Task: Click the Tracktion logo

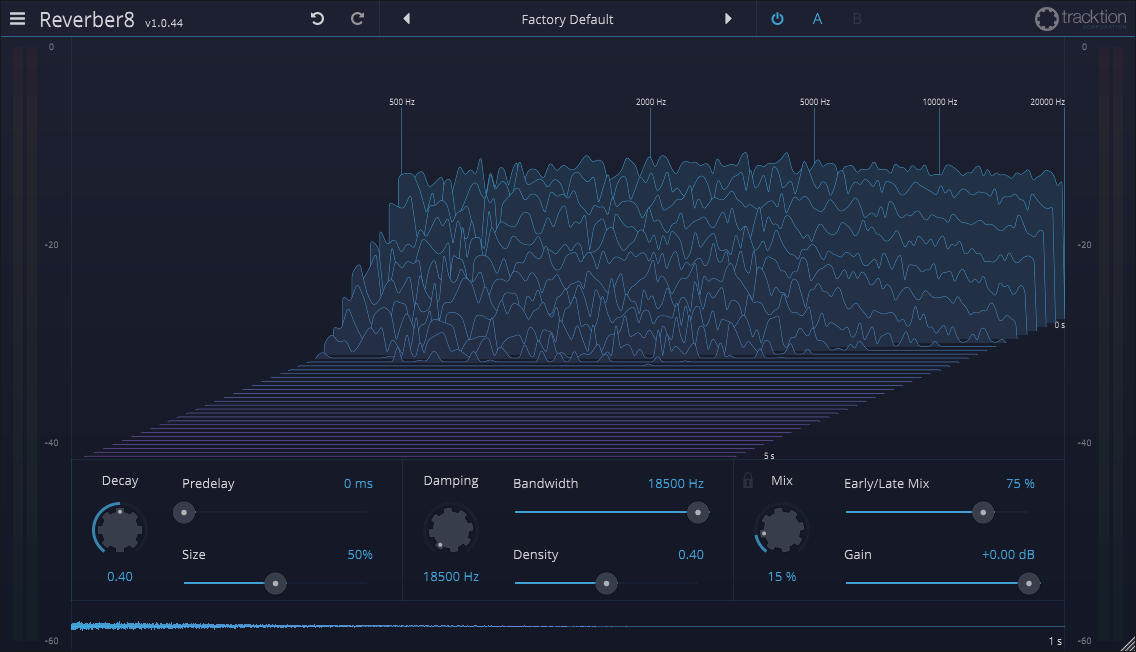Action: 1079,19
